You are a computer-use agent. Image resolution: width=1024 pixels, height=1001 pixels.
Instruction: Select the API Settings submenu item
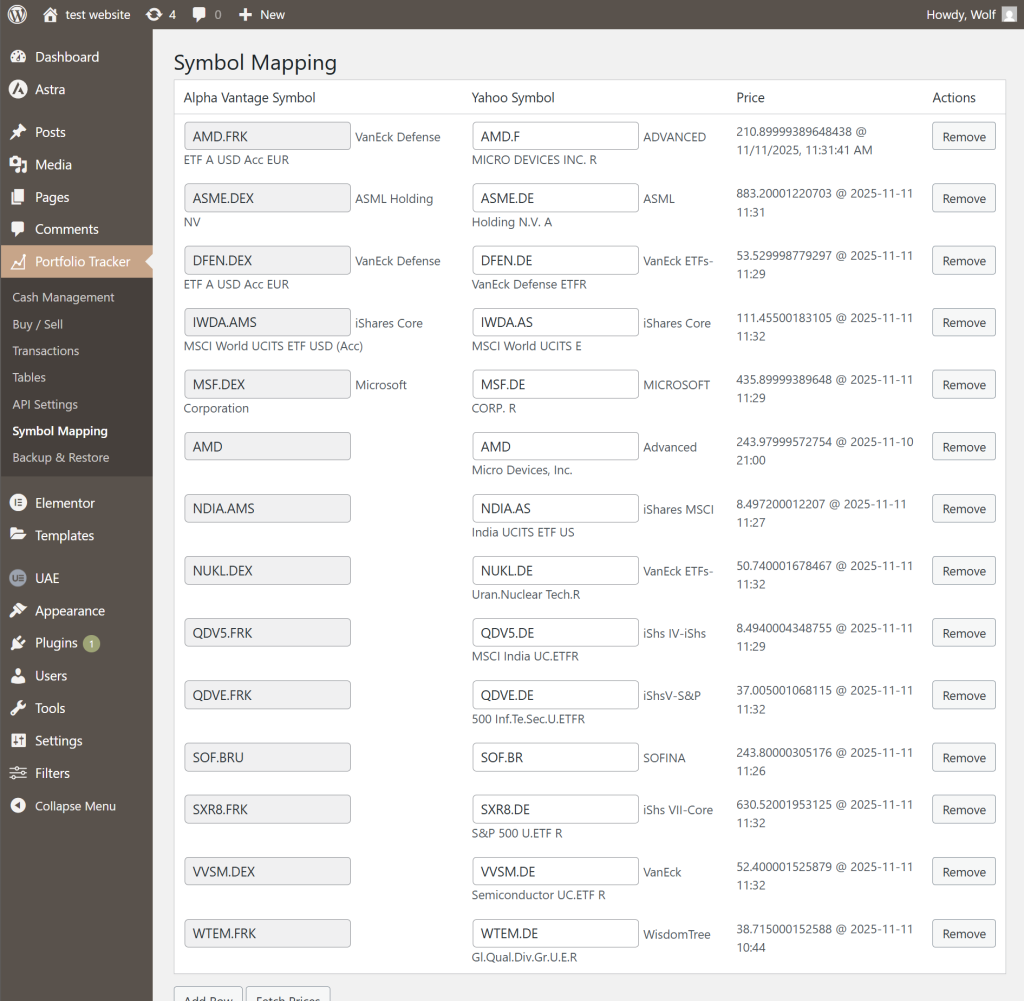(45, 404)
